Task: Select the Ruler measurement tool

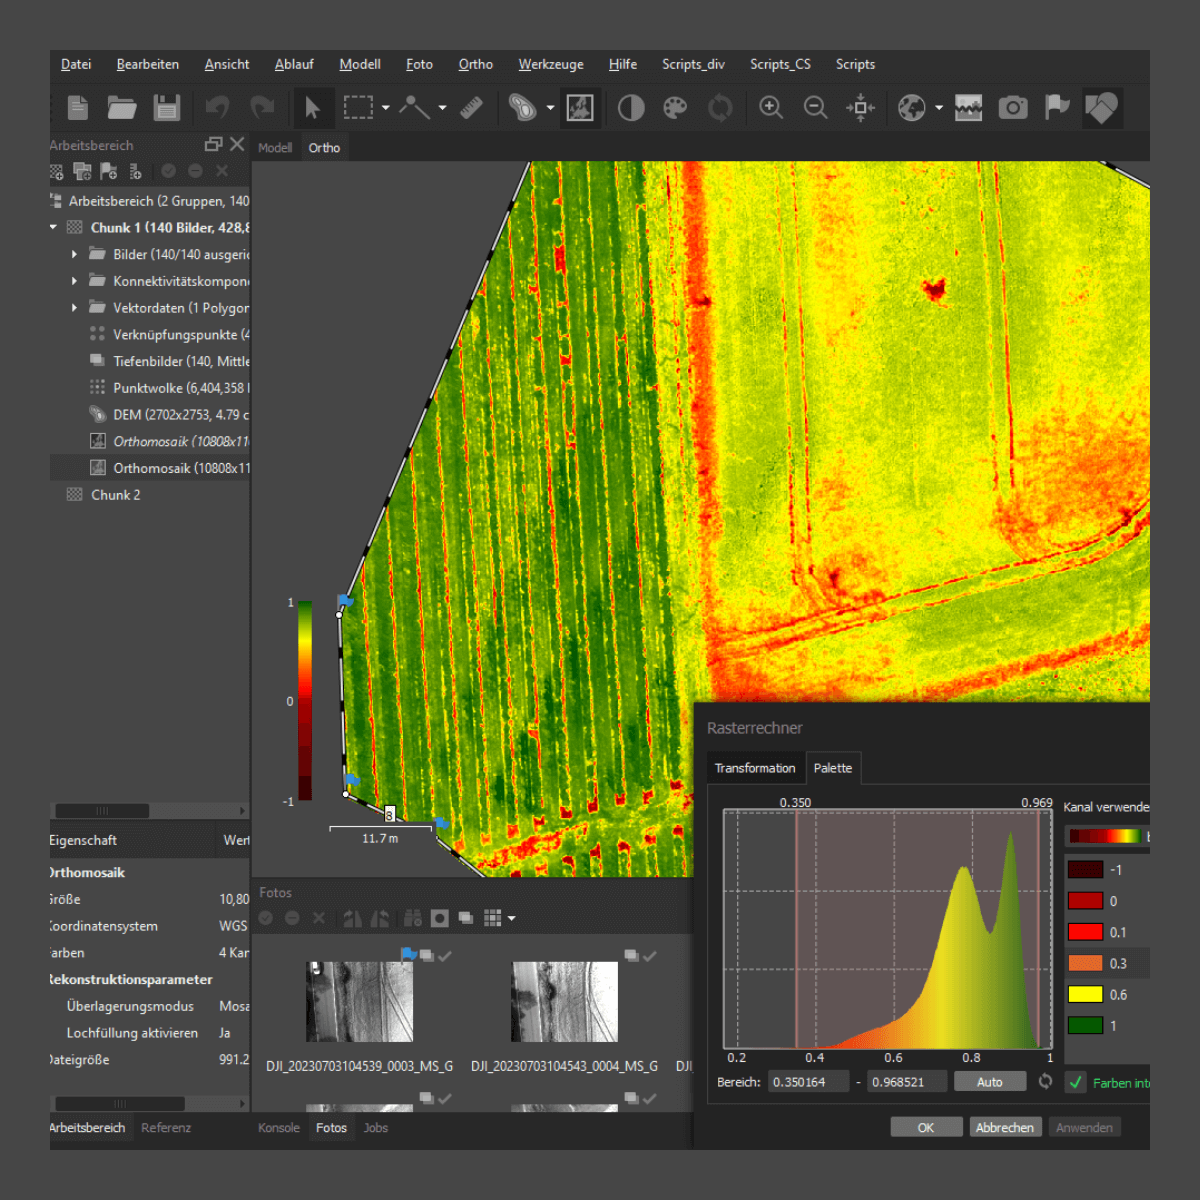Action: [x=472, y=107]
